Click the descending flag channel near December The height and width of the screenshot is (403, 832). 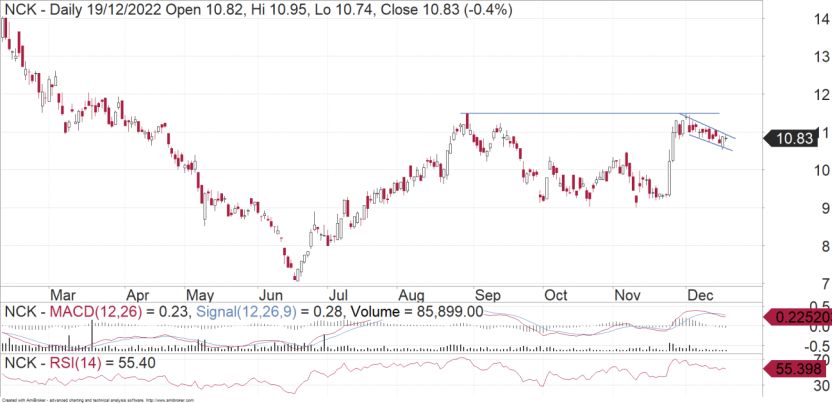tap(710, 133)
